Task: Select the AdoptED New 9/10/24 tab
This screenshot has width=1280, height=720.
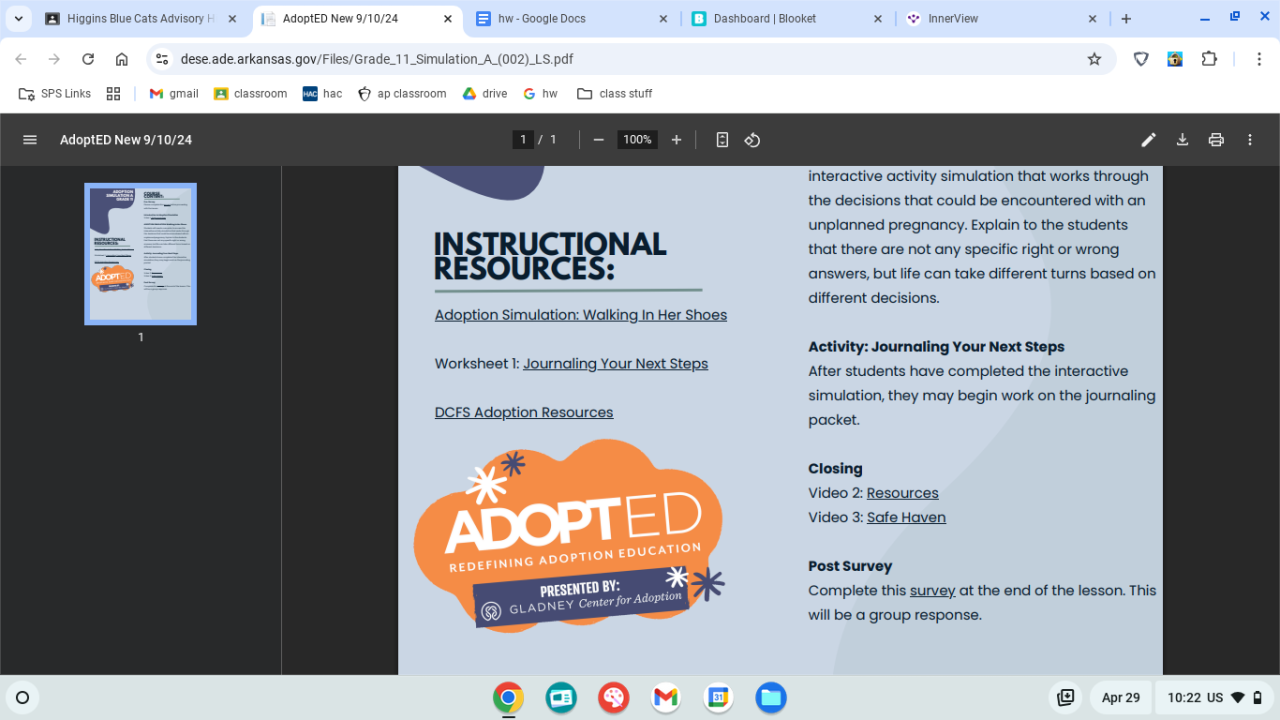Action: (x=356, y=19)
